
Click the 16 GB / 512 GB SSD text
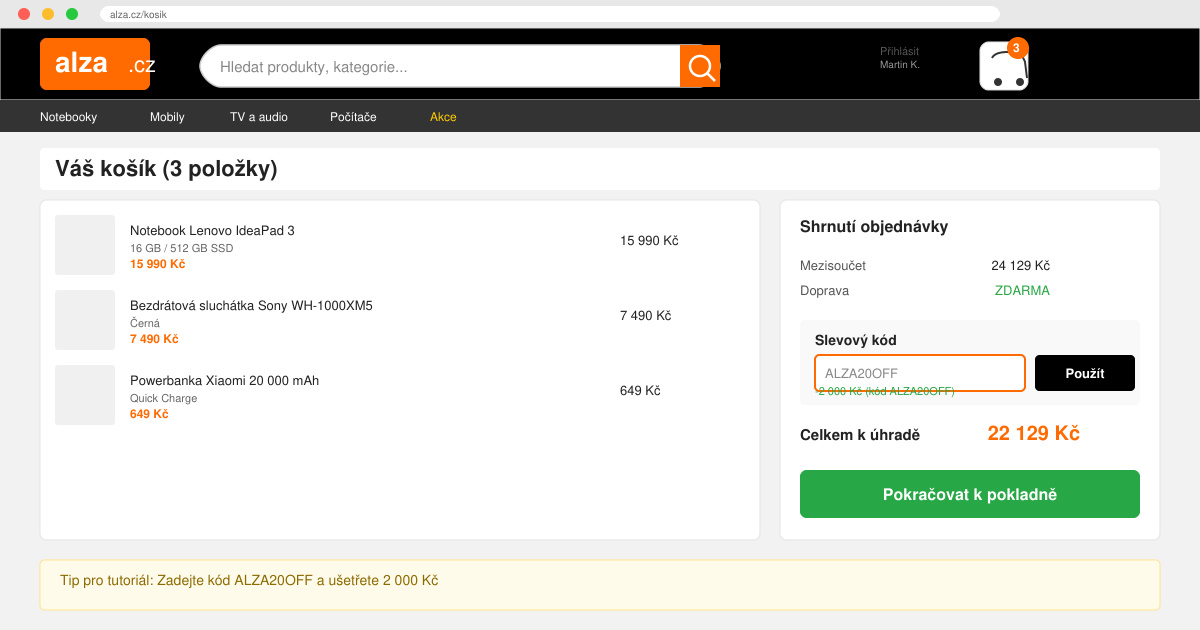pyautogui.click(x=181, y=248)
